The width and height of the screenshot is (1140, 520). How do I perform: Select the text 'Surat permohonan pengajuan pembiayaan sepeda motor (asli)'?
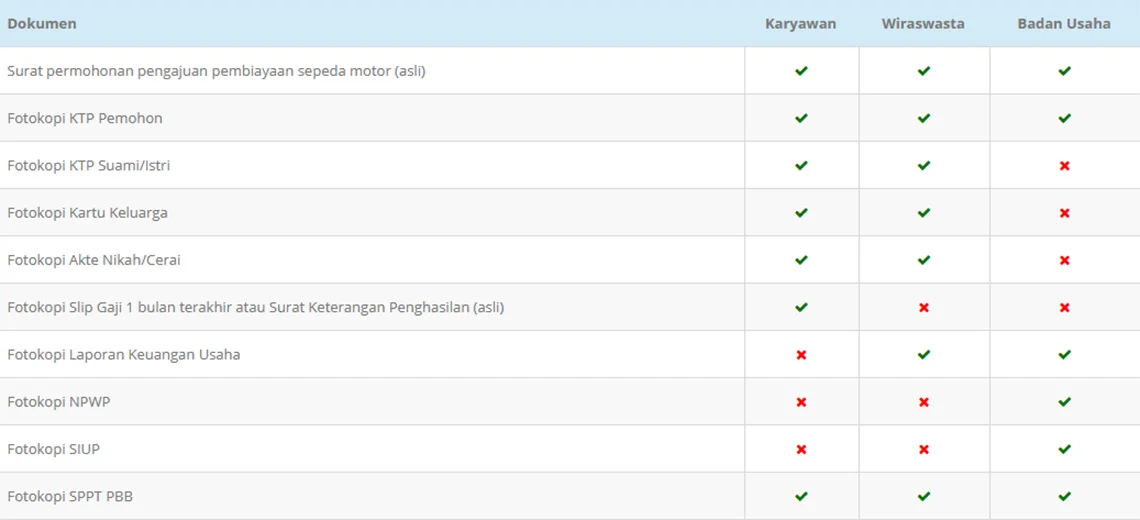click(217, 71)
